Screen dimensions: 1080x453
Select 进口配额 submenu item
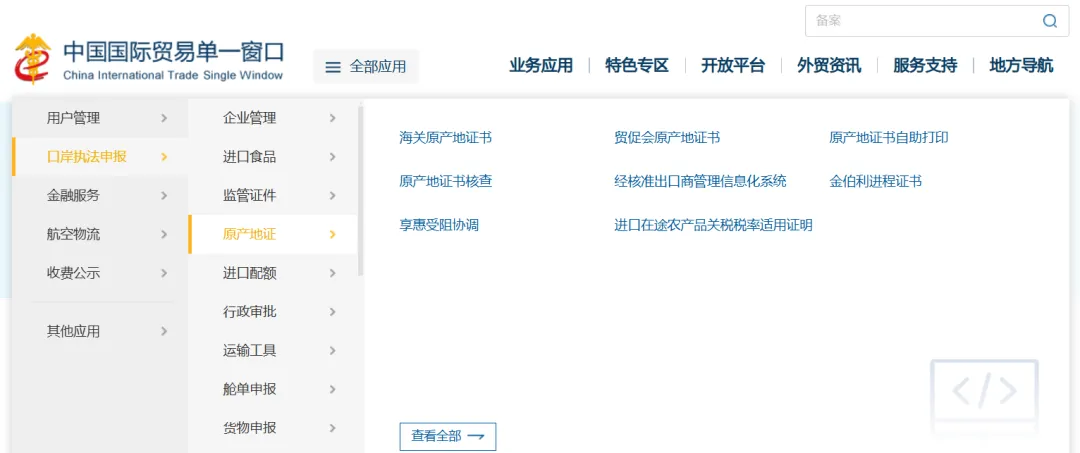coord(273,273)
